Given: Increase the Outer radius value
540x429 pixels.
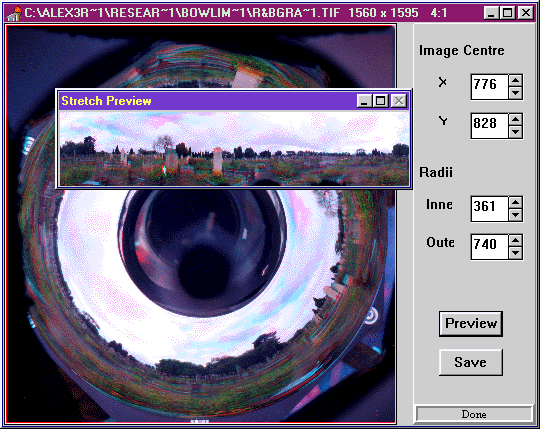Looking at the screenshot, I should tap(515, 241).
